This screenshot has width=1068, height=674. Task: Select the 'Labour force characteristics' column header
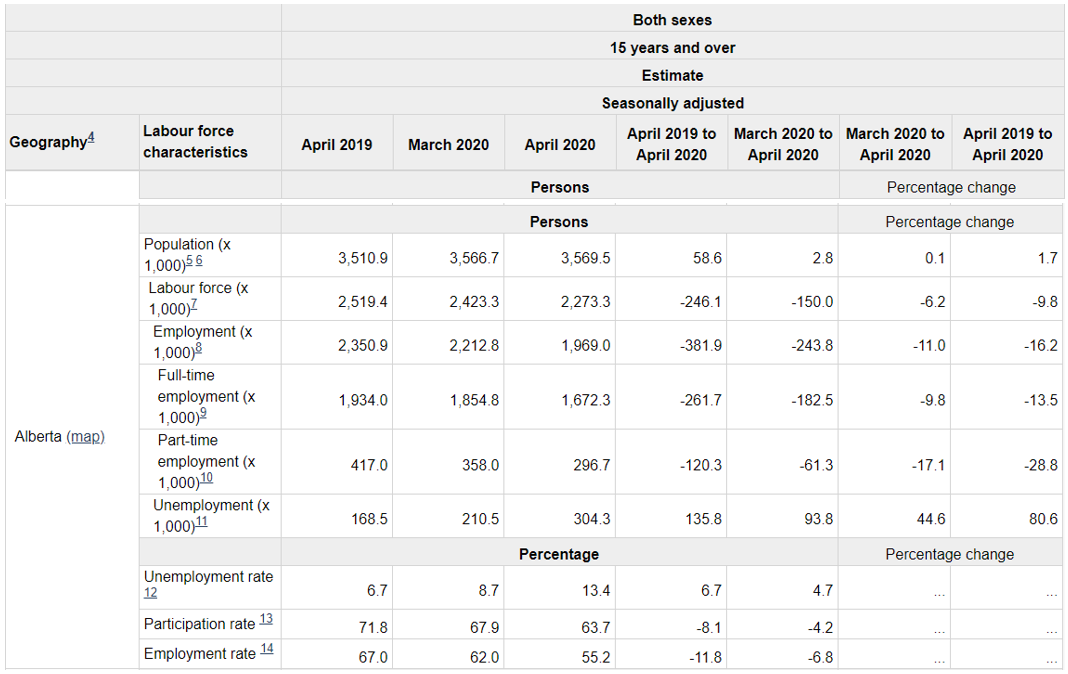coord(210,142)
